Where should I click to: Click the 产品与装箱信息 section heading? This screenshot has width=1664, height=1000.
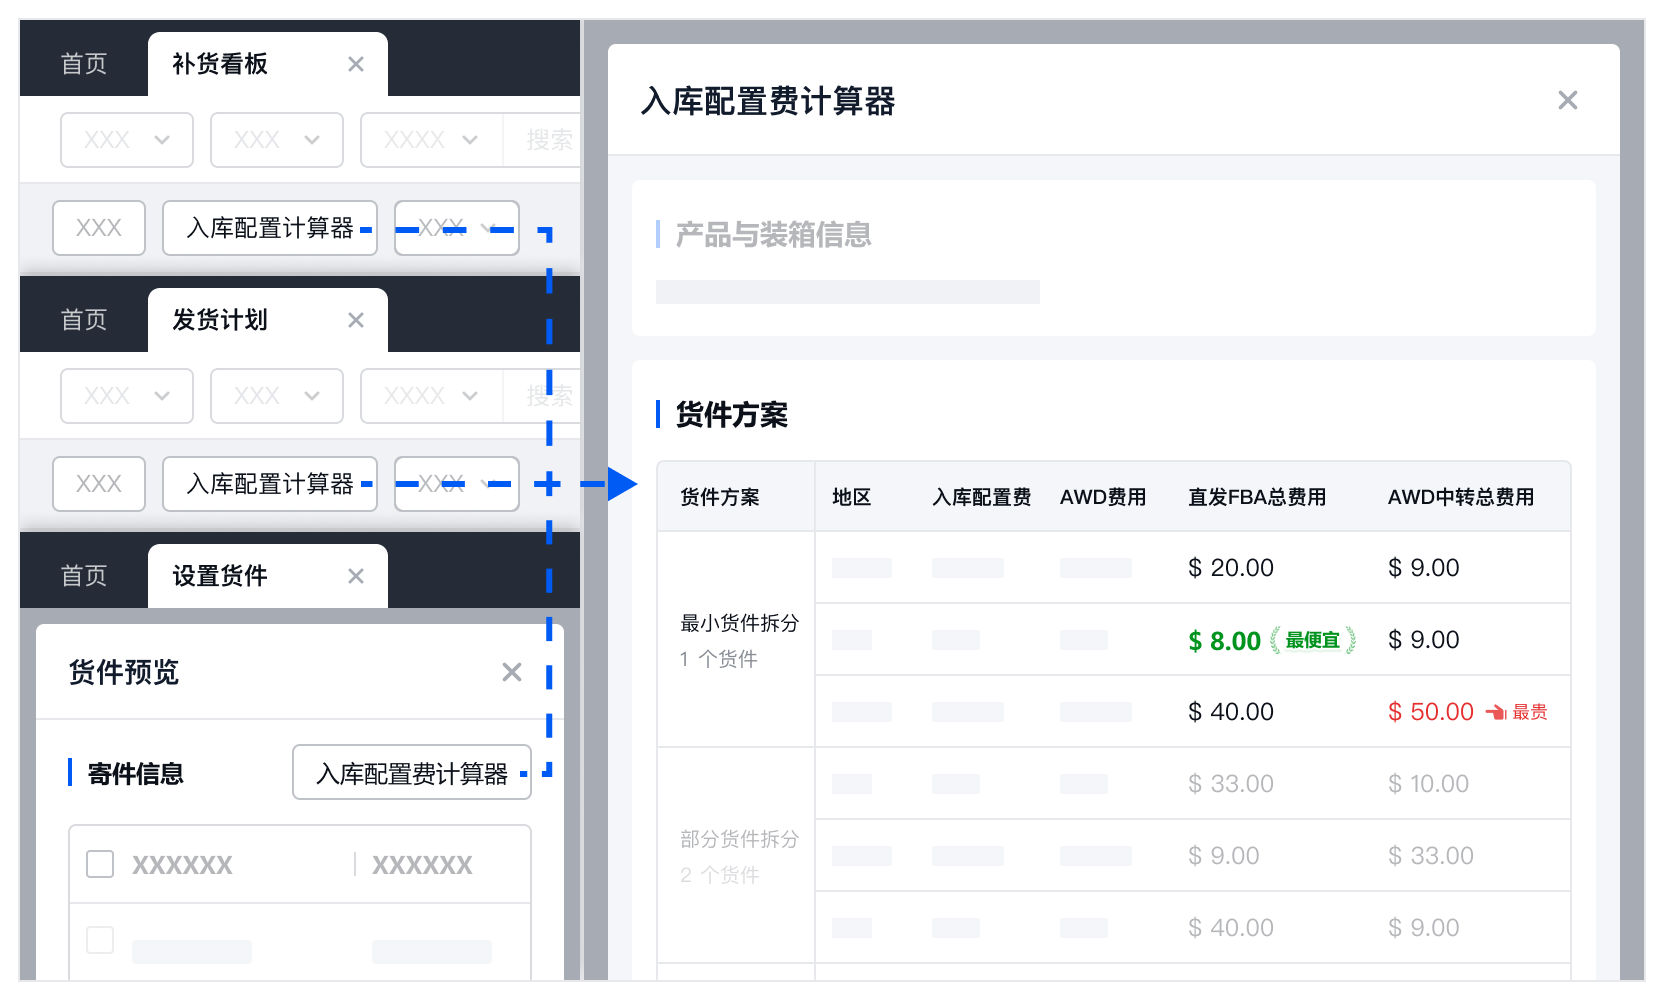[x=773, y=235]
